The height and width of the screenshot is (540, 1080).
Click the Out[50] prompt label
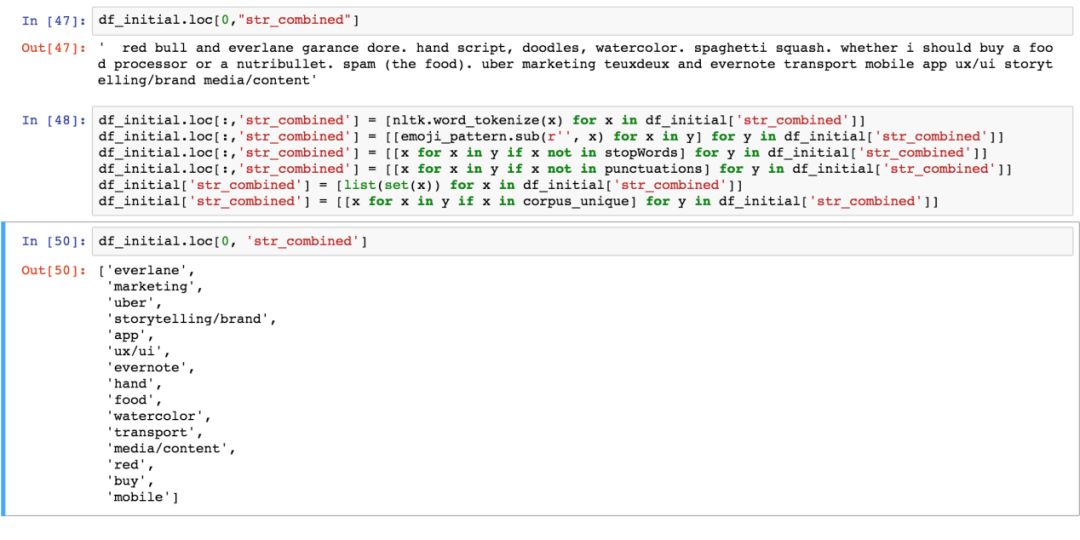point(54,270)
